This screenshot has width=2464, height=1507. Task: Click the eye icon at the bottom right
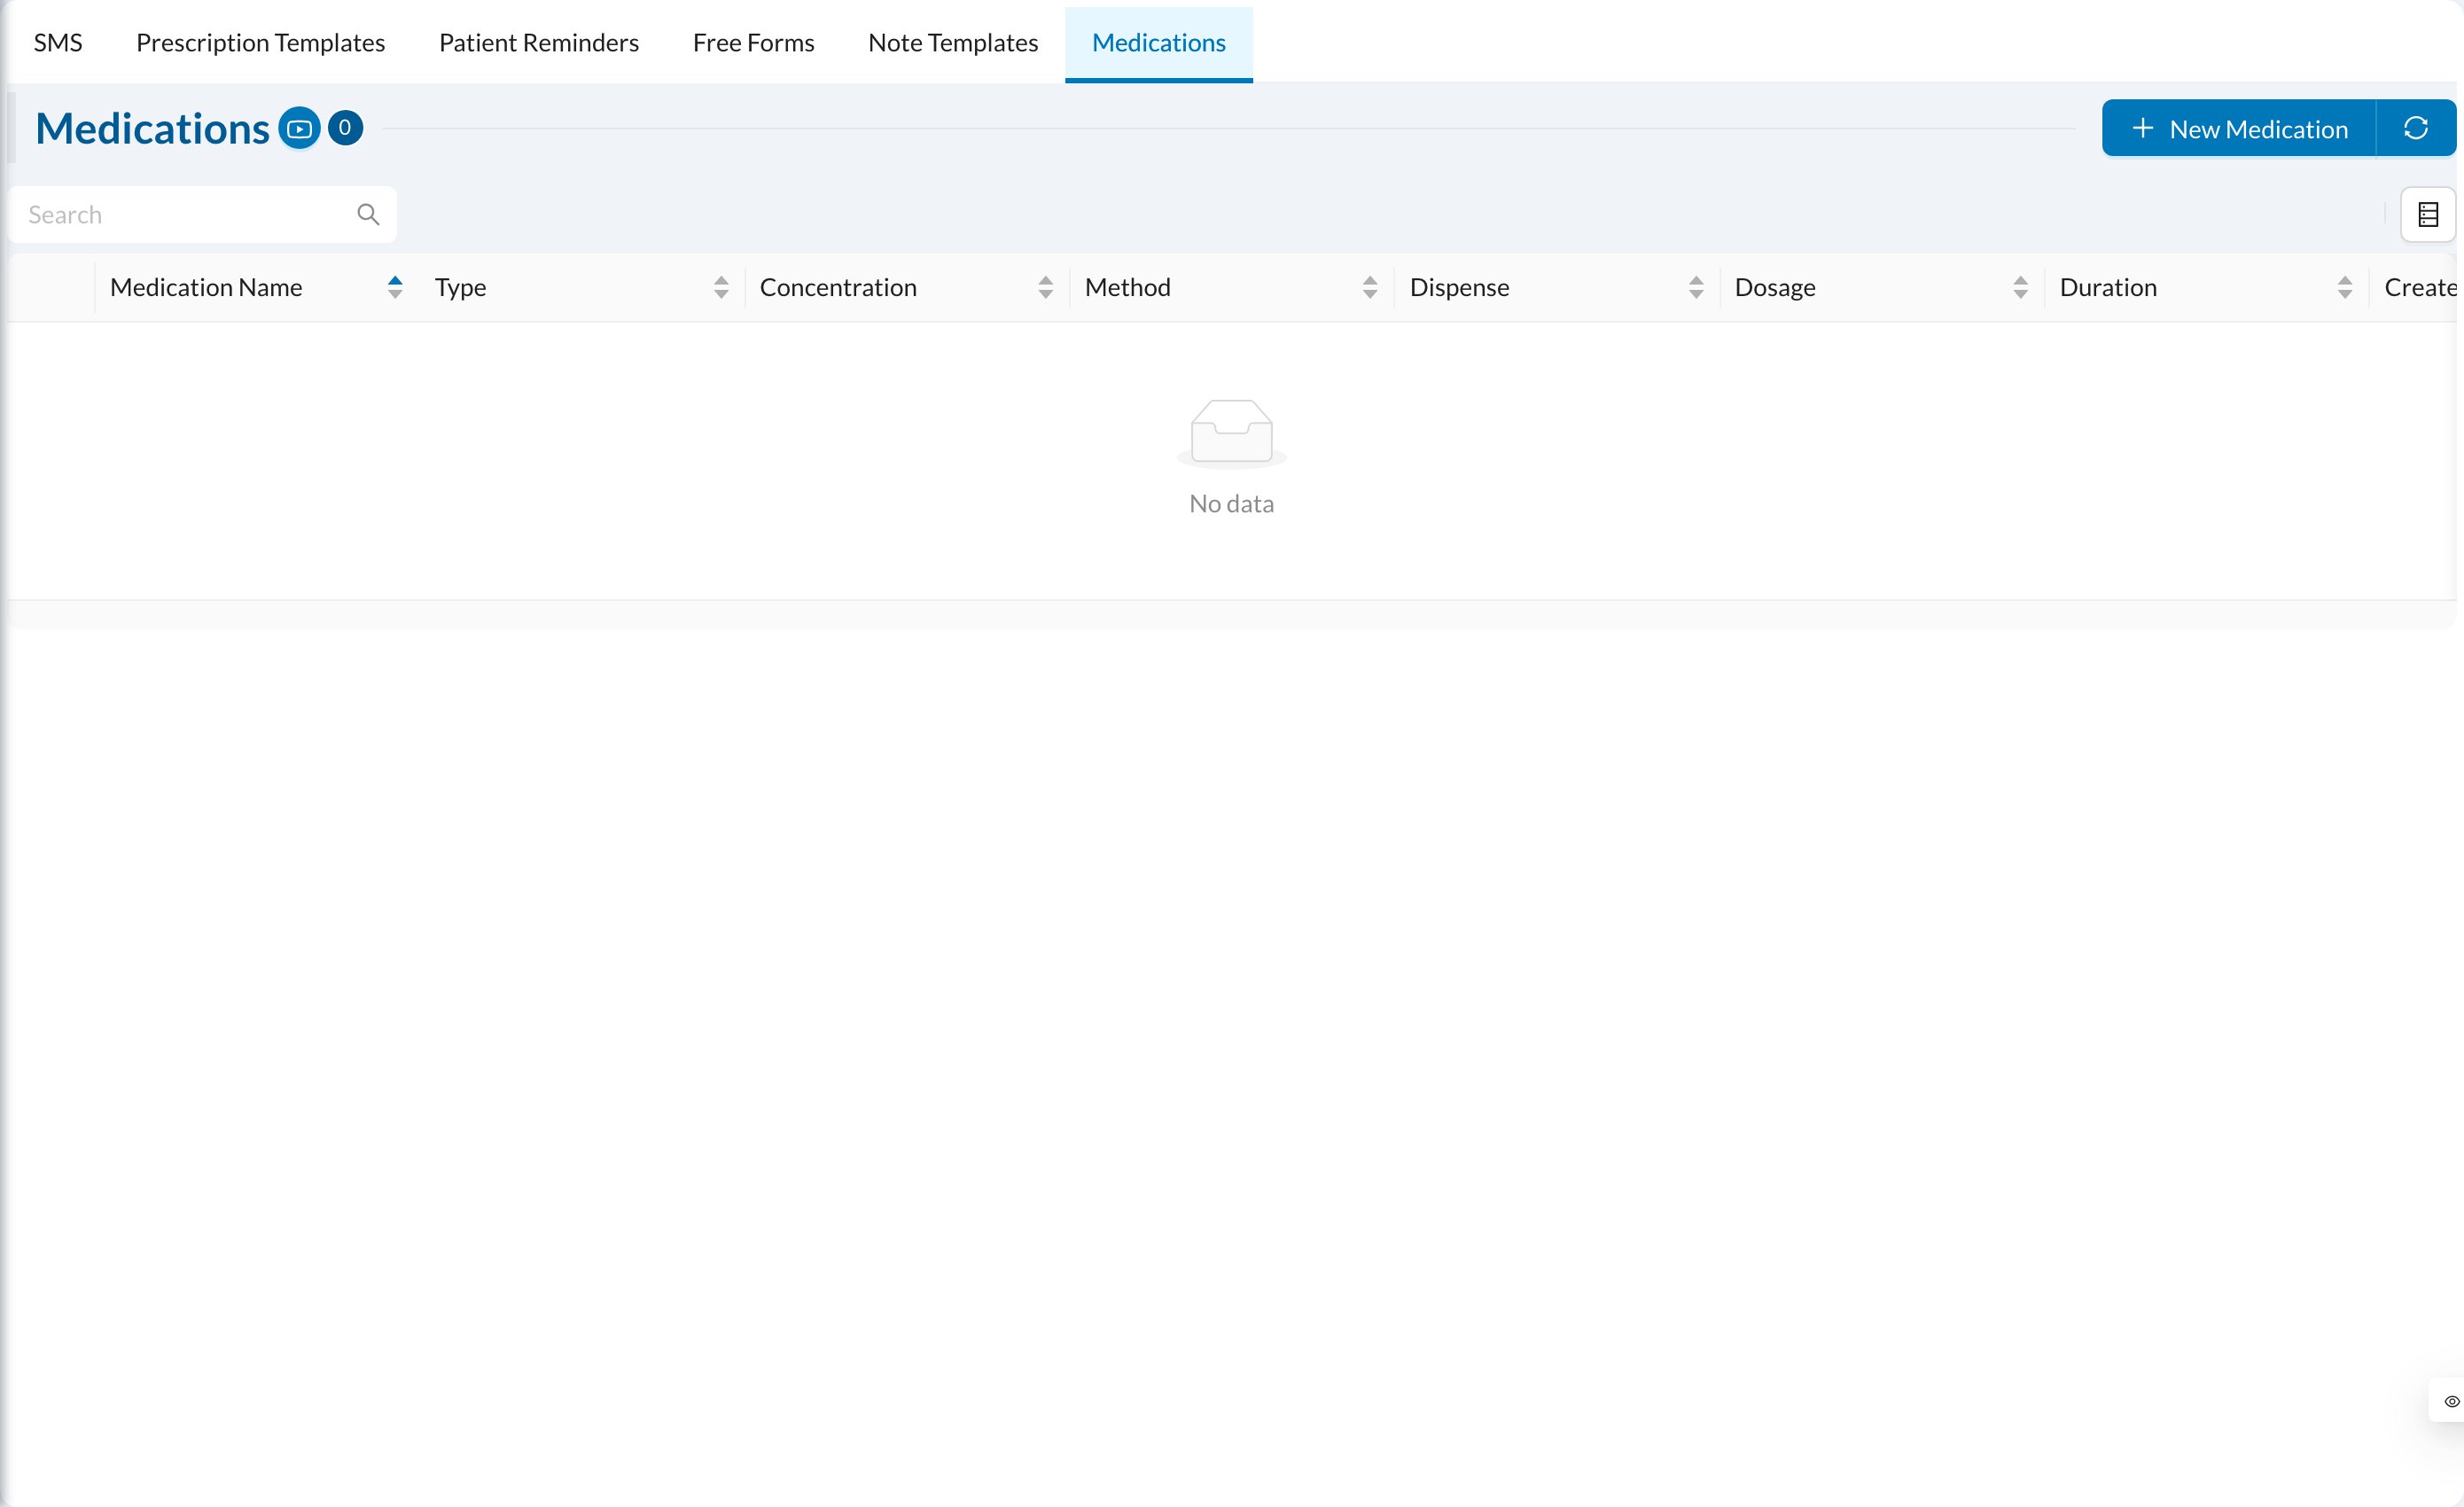pyautogui.click(x=2451, y=1401)
